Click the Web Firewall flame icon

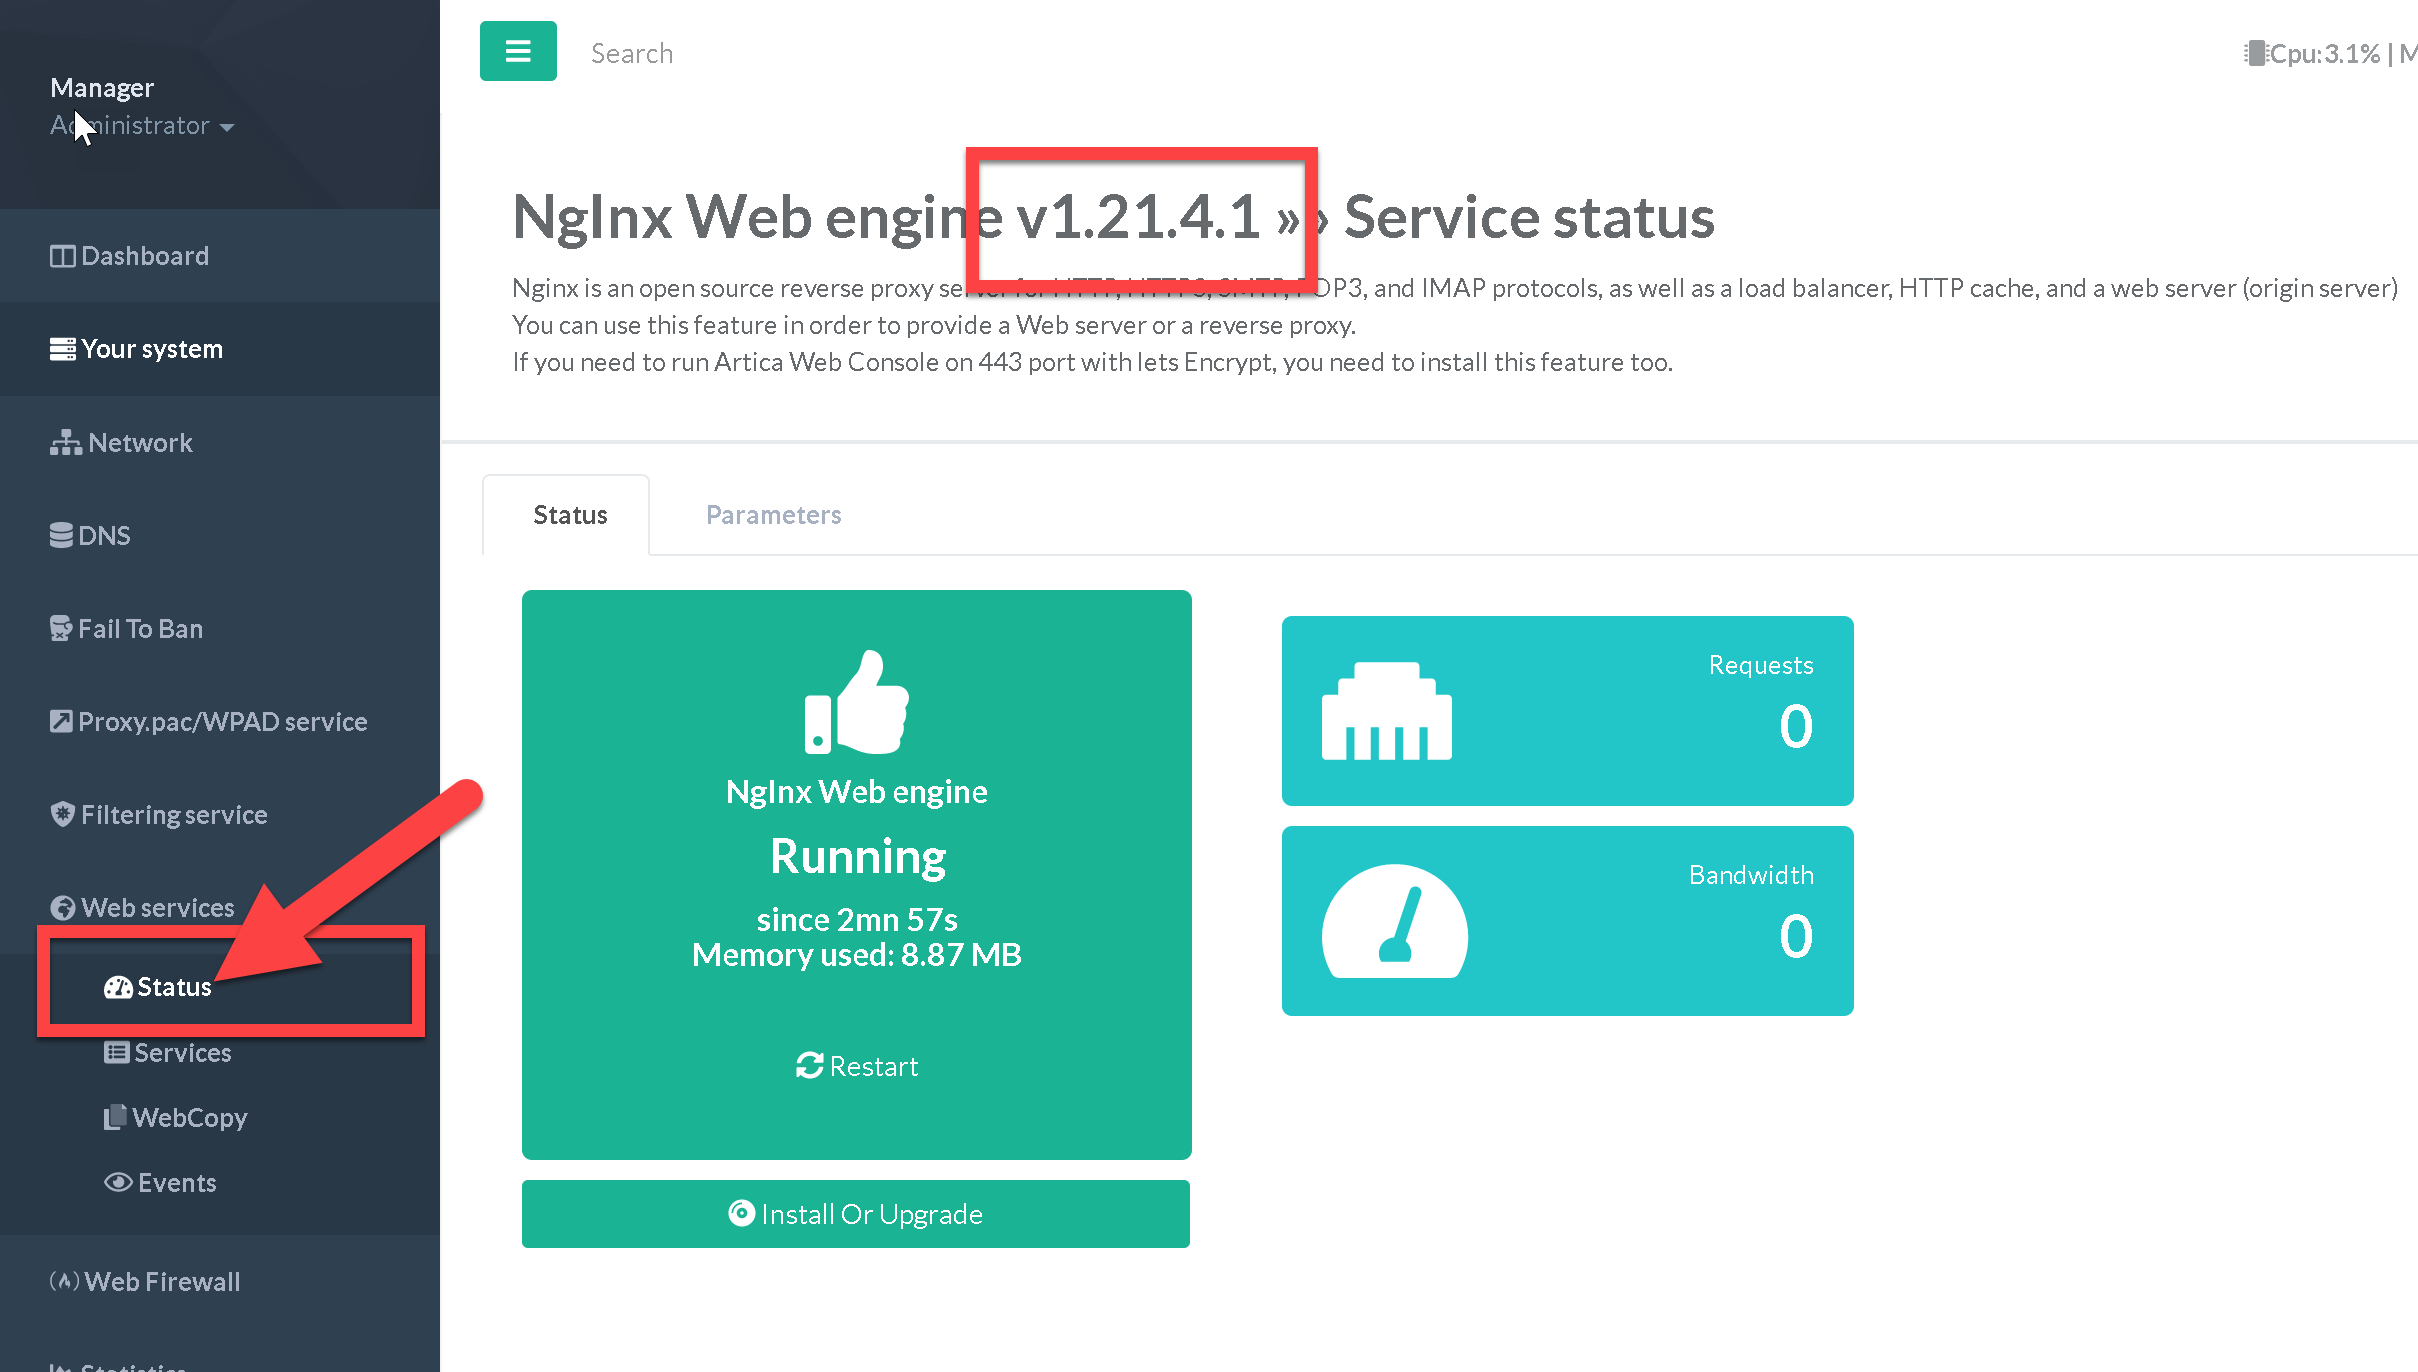click(64, 1281)
